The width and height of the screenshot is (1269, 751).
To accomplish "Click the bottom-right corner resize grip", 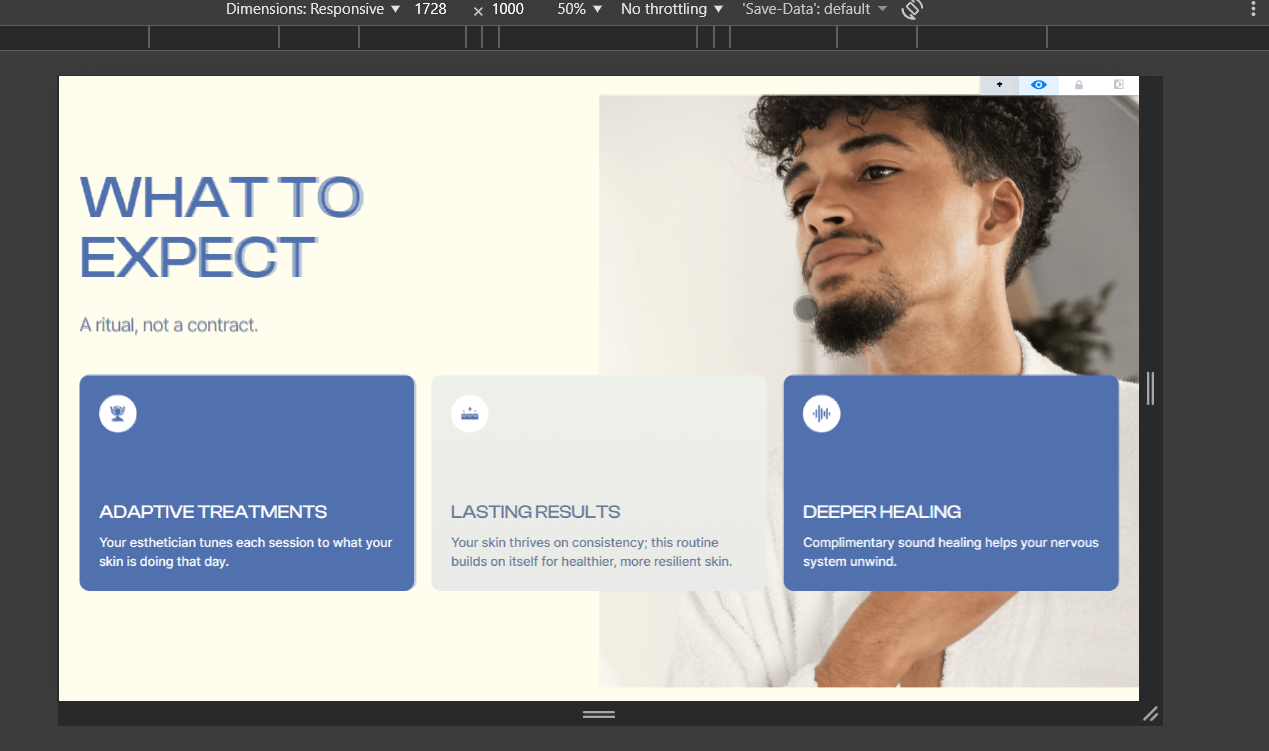I will [x=1151, y=714].
